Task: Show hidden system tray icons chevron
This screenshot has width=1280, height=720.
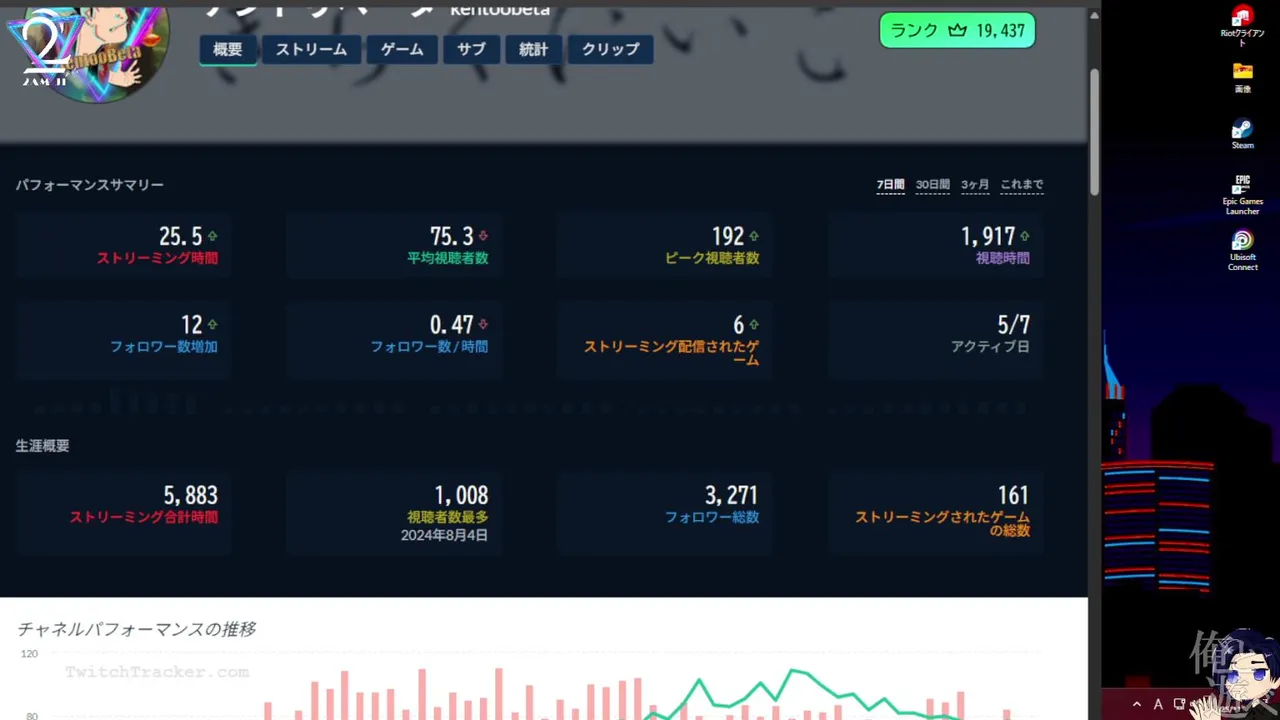Action: tap(1137, 705)
